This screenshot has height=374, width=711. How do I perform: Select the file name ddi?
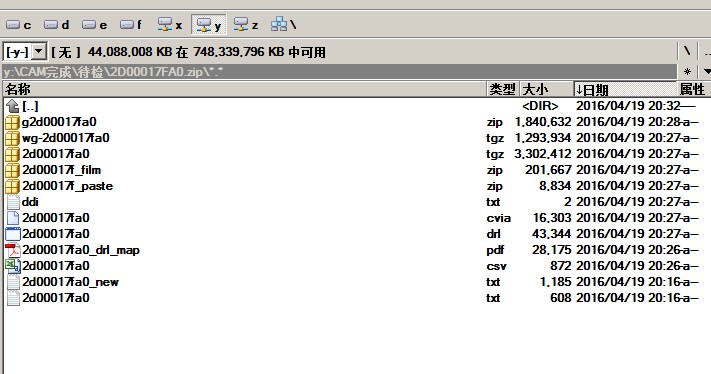tap(30, 202)
